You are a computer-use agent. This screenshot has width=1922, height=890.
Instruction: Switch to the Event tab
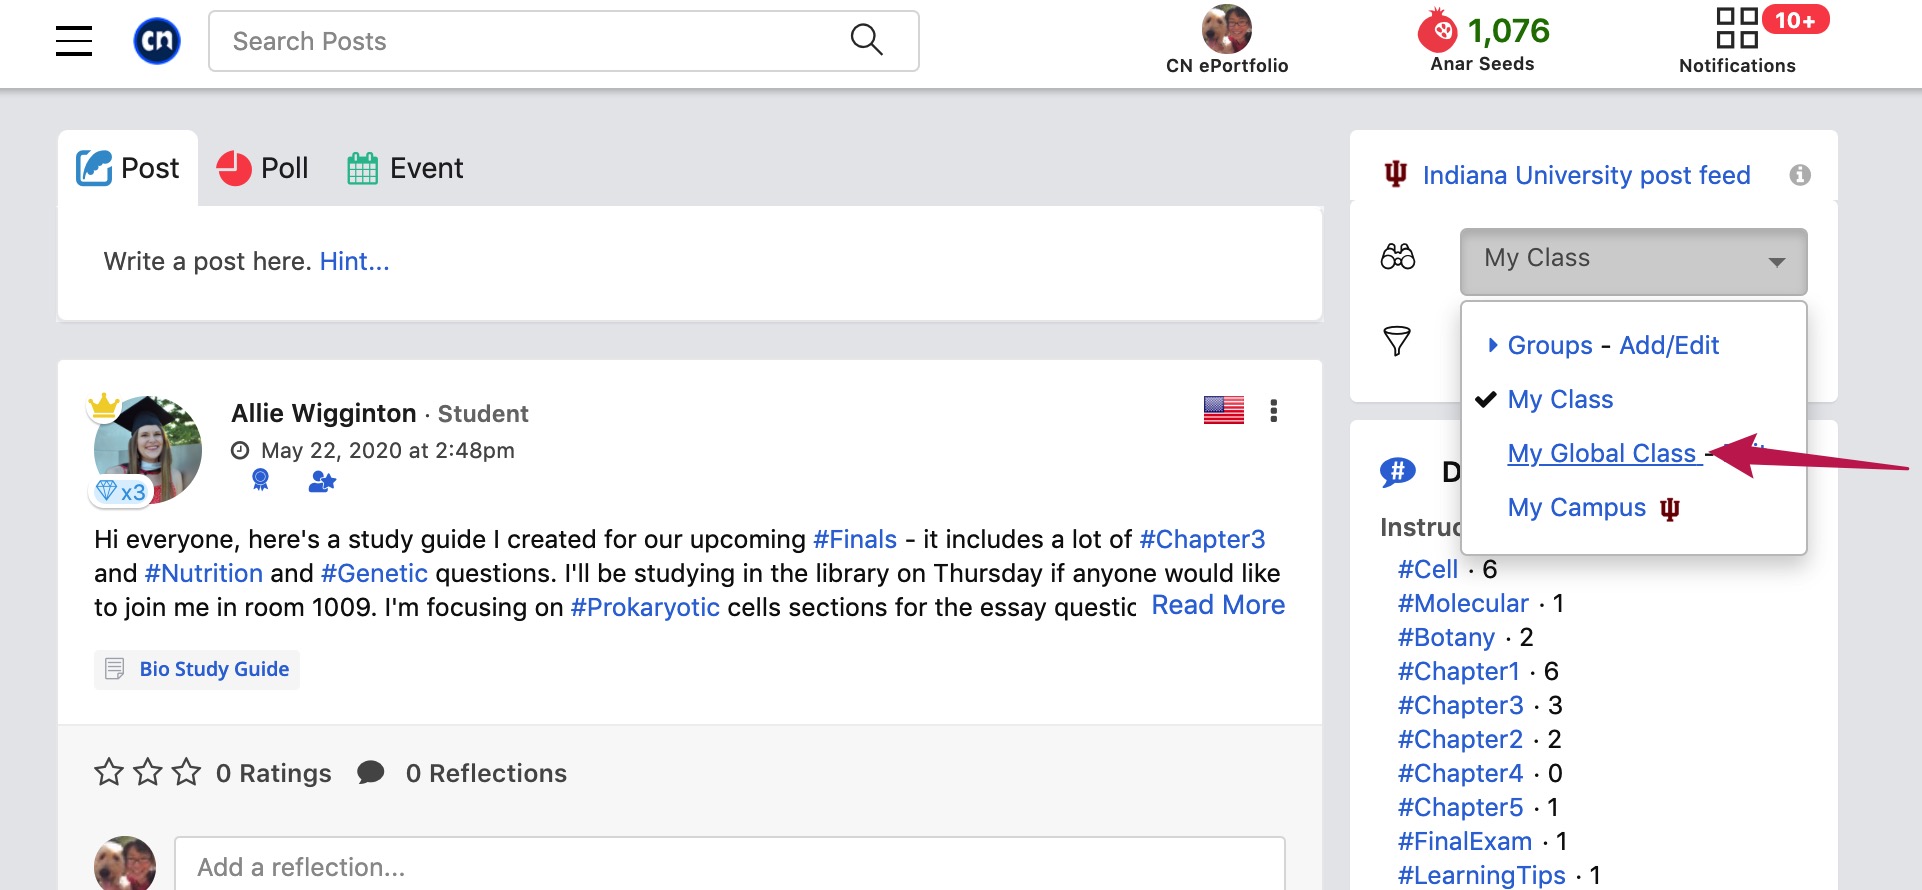point(405,168)
